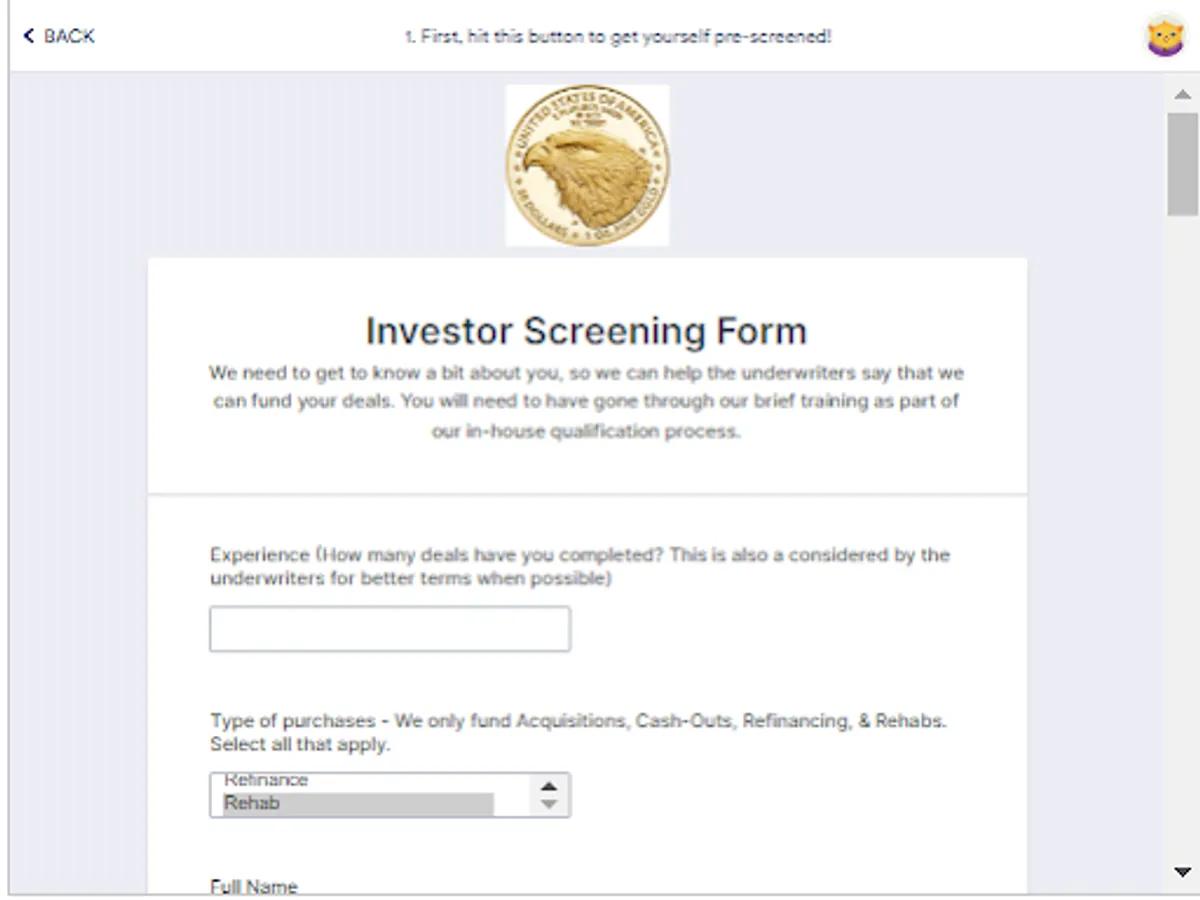Click the Investor Screening Form heading

[586, 330]
